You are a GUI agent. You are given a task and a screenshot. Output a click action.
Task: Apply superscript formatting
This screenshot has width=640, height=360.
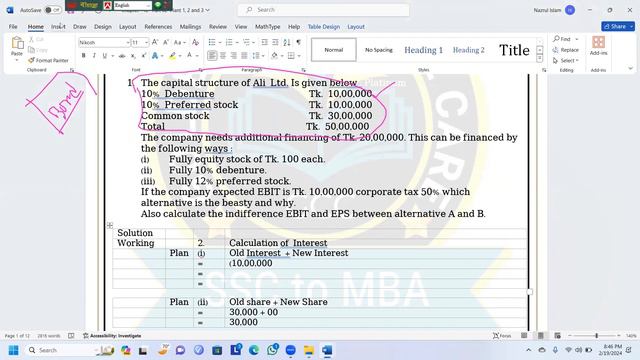point(144,56)
